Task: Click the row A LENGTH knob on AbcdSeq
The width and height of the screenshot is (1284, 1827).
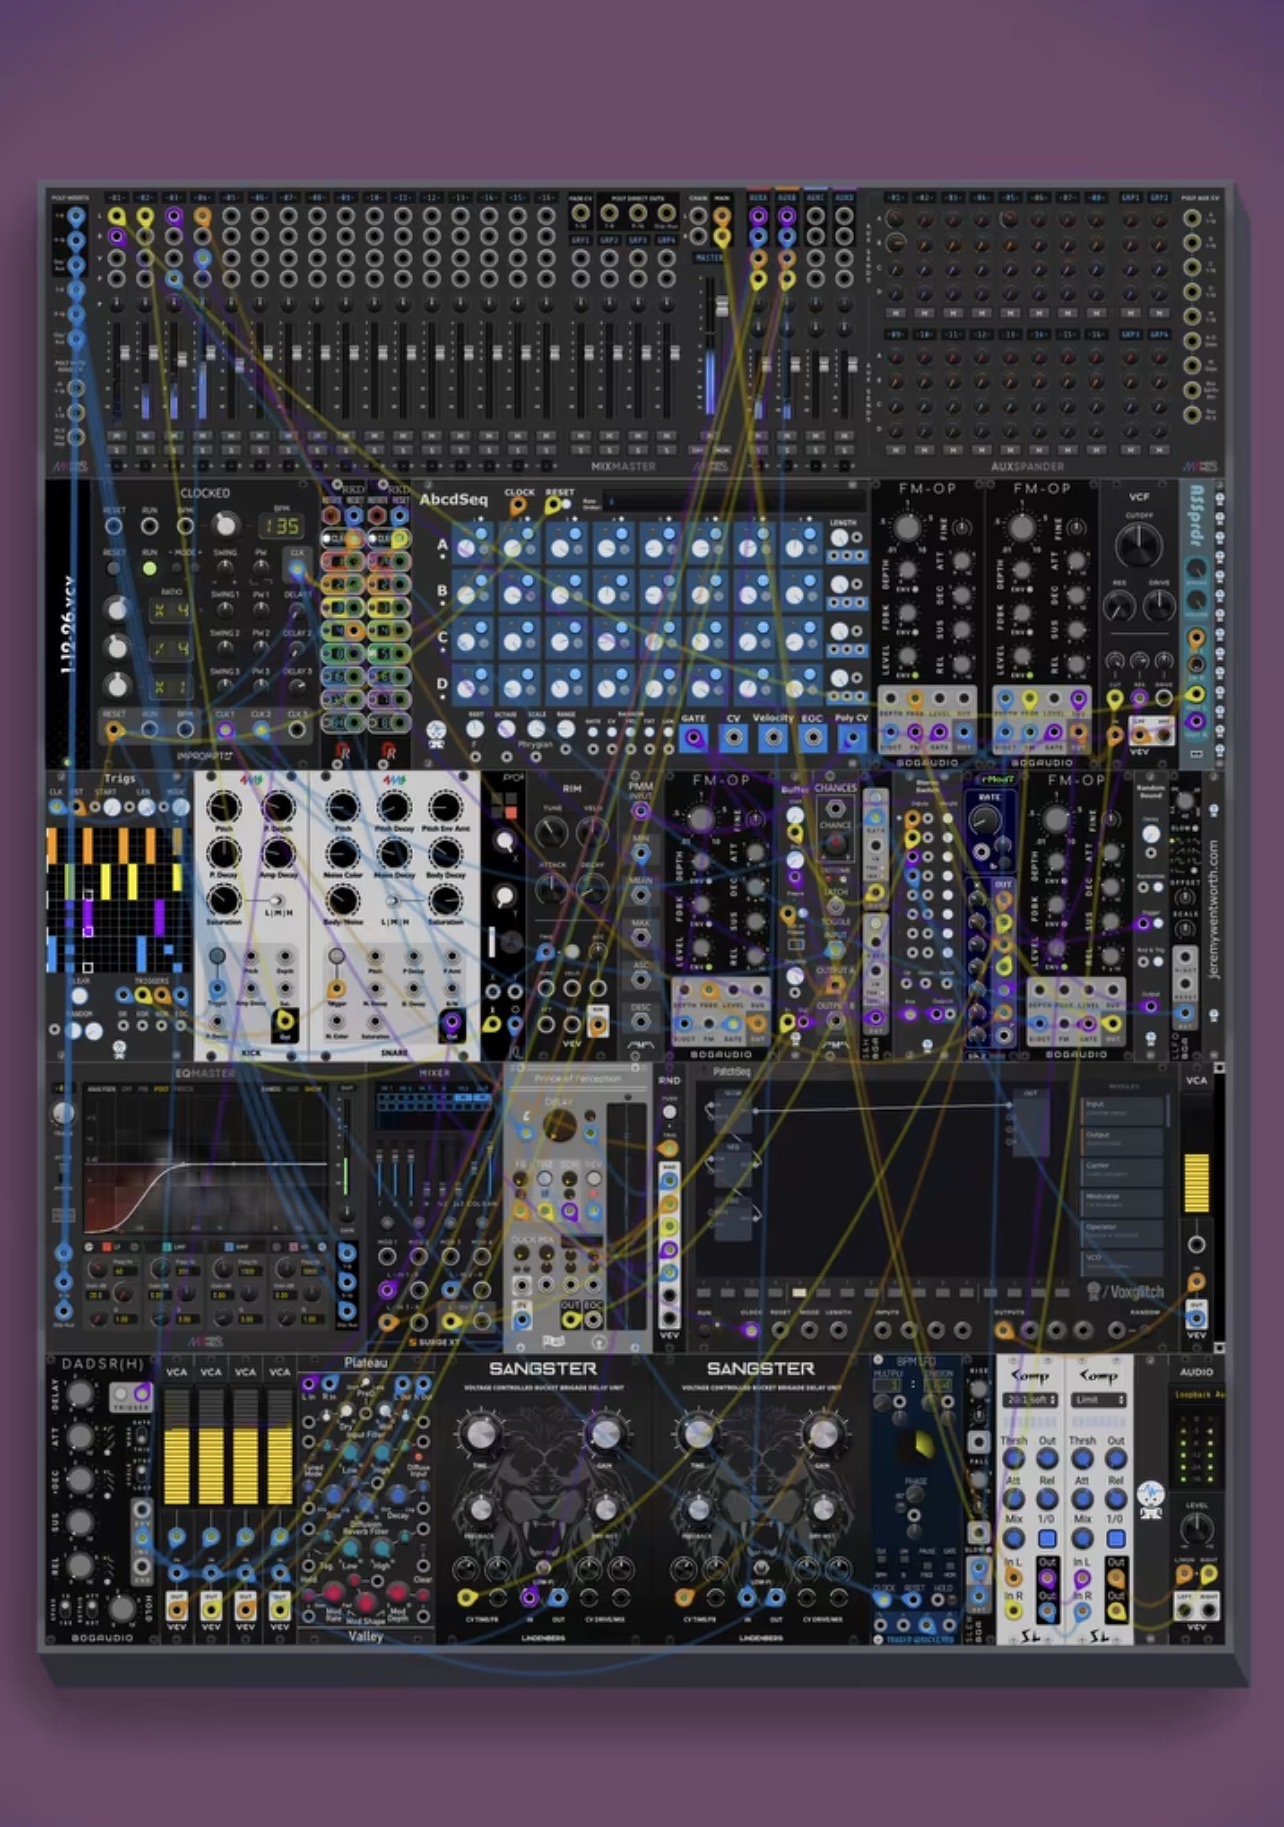Action: pos(840,538)
